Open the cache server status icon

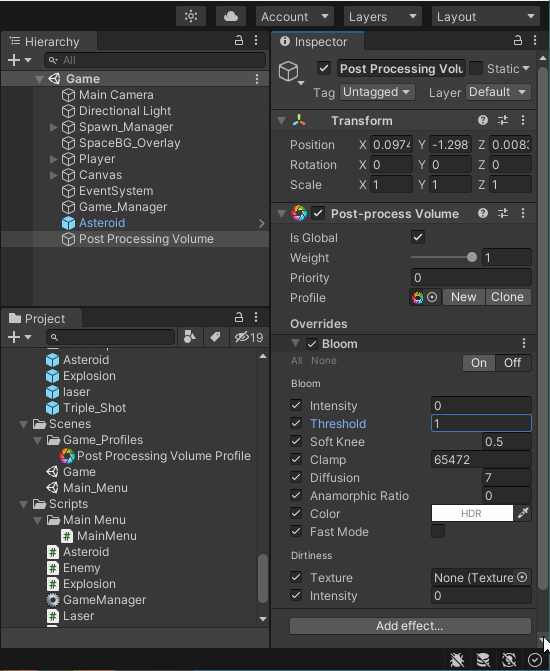483,660
